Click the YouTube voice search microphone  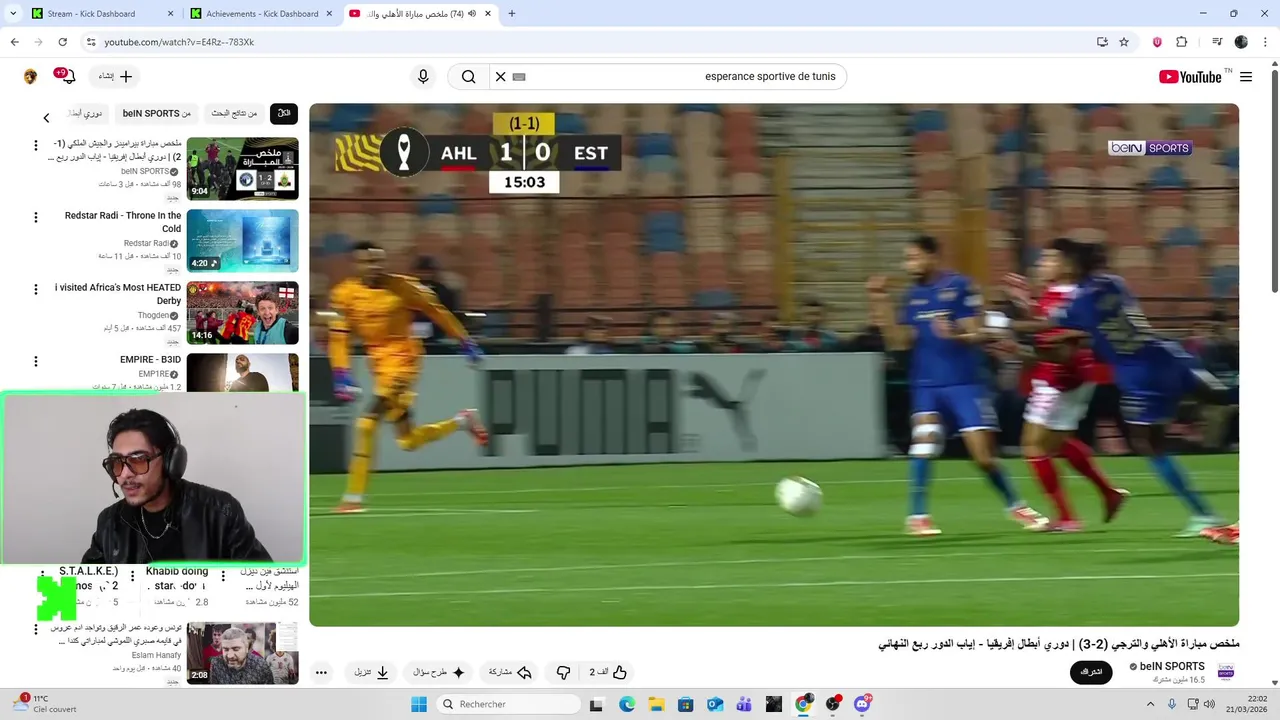423,77
